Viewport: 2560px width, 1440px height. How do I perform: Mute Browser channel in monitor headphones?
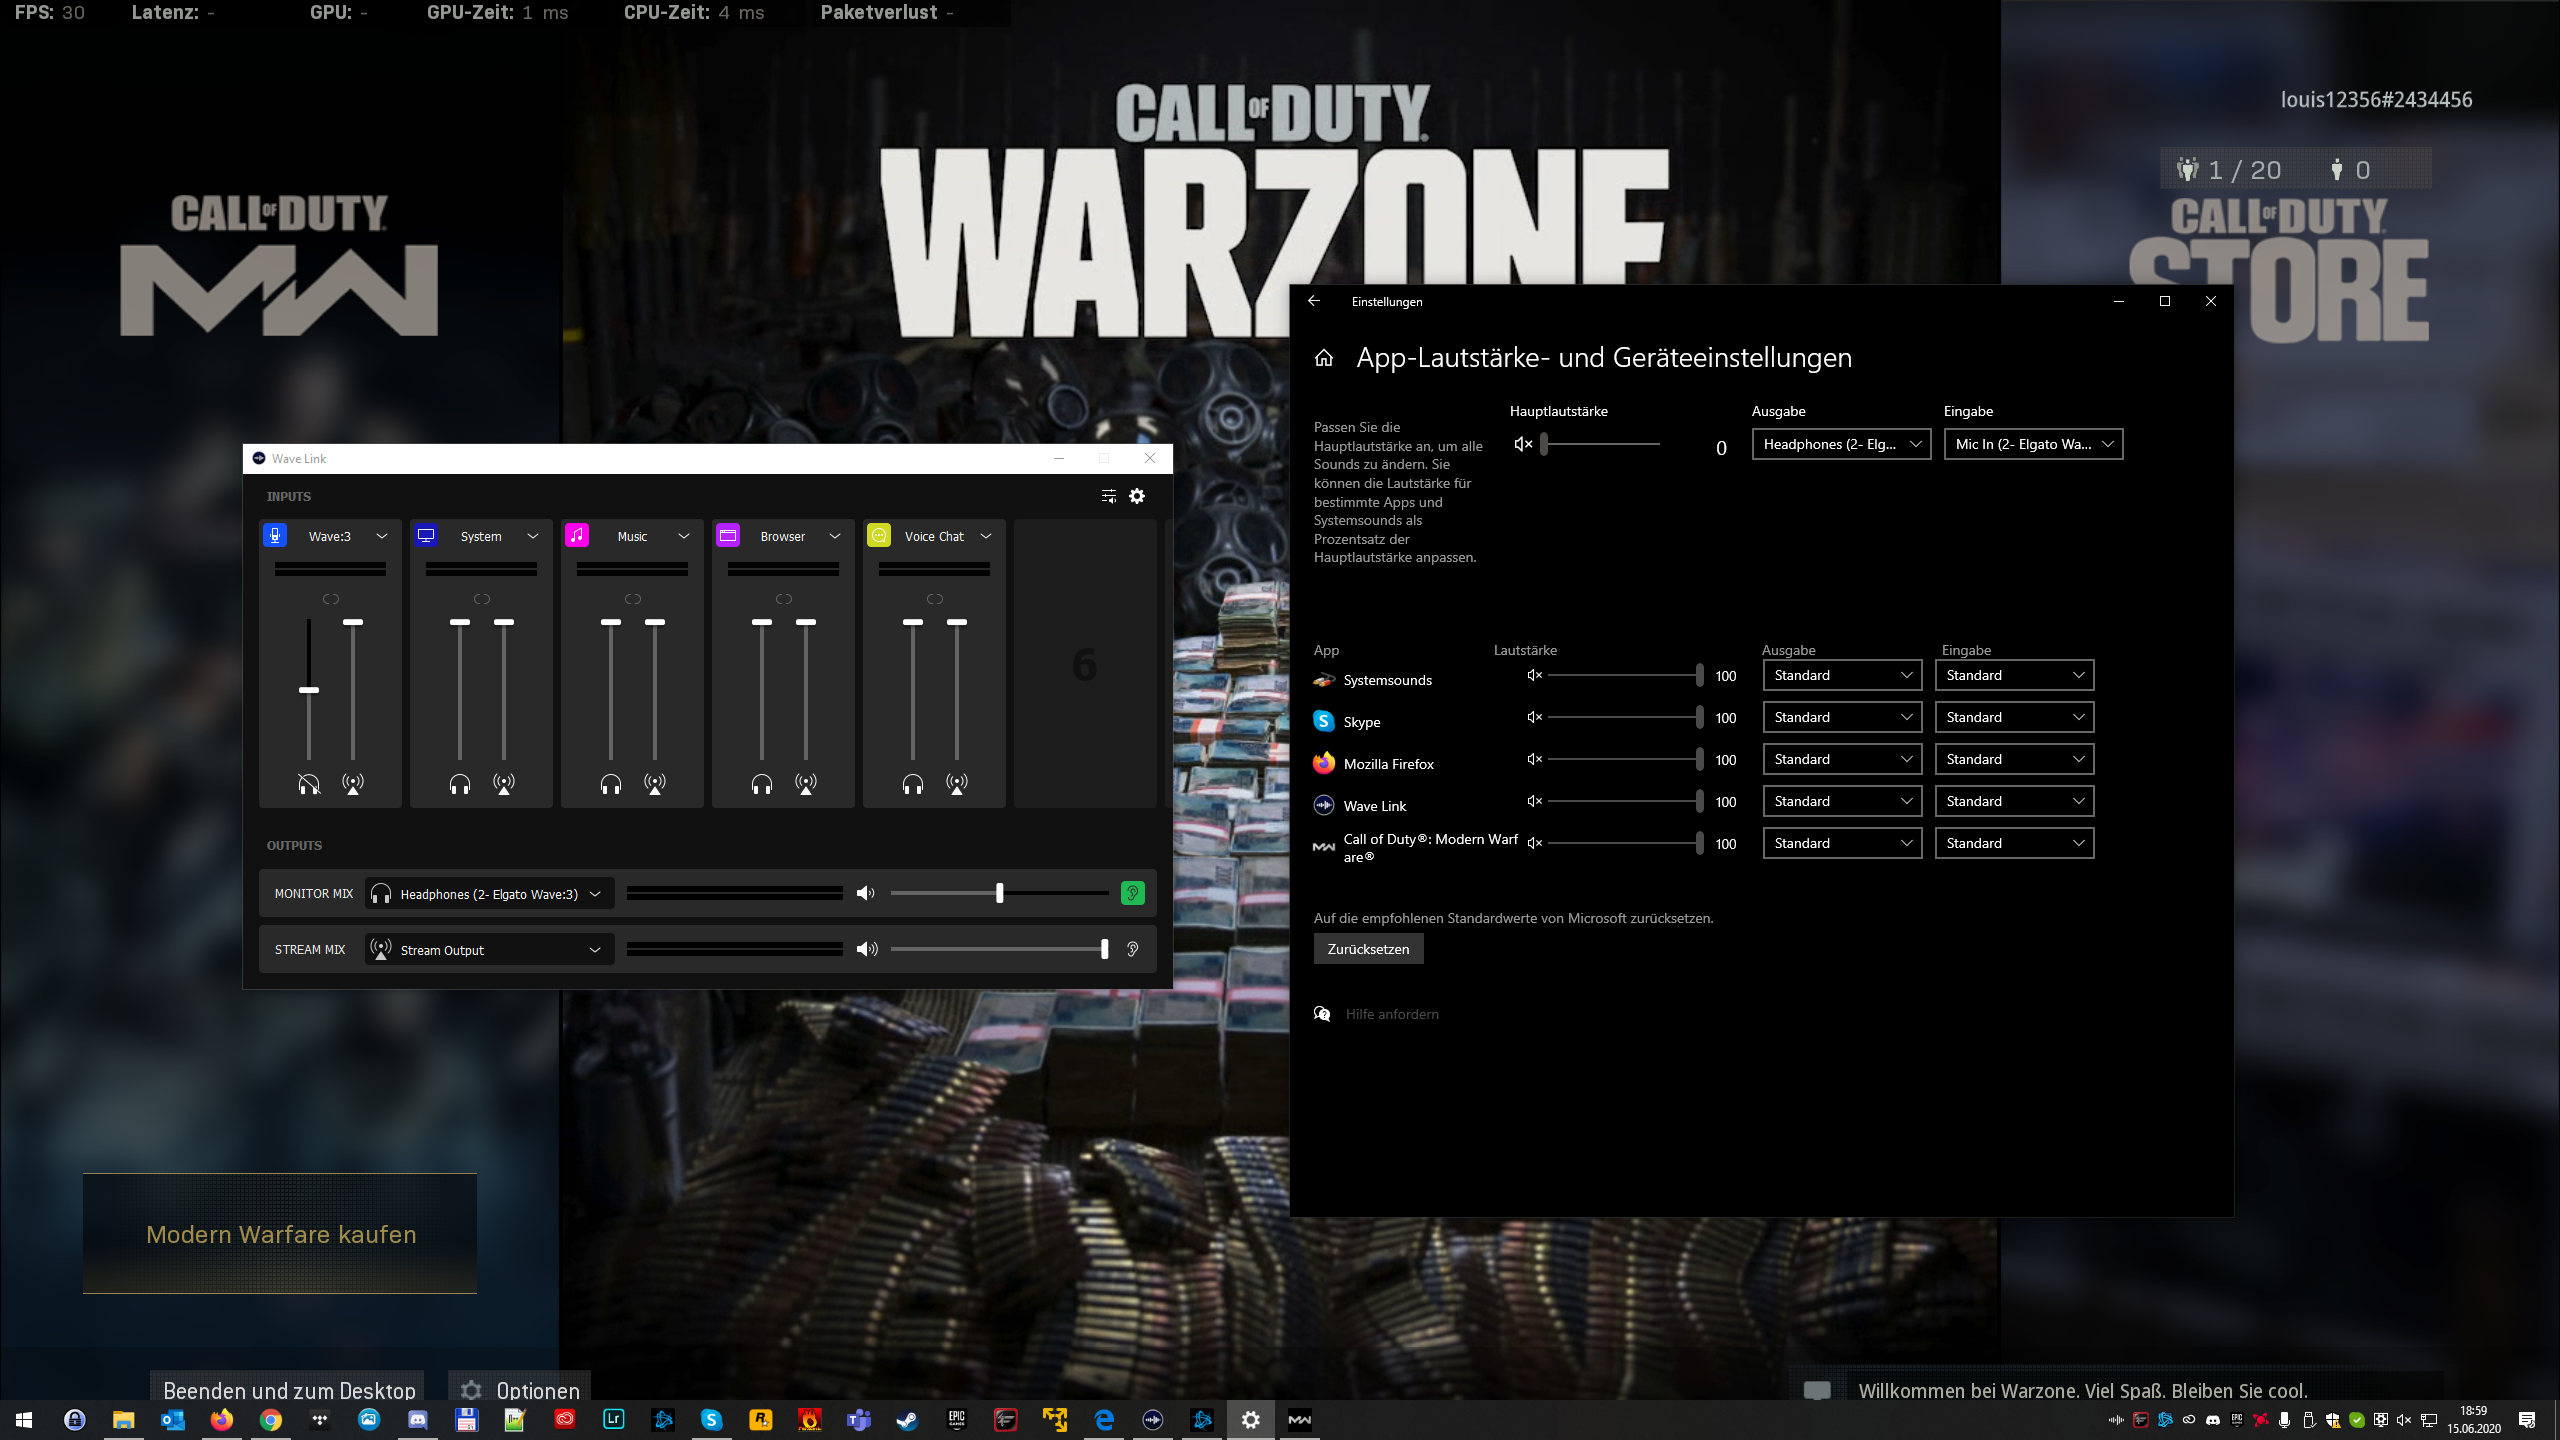[762, 784]
